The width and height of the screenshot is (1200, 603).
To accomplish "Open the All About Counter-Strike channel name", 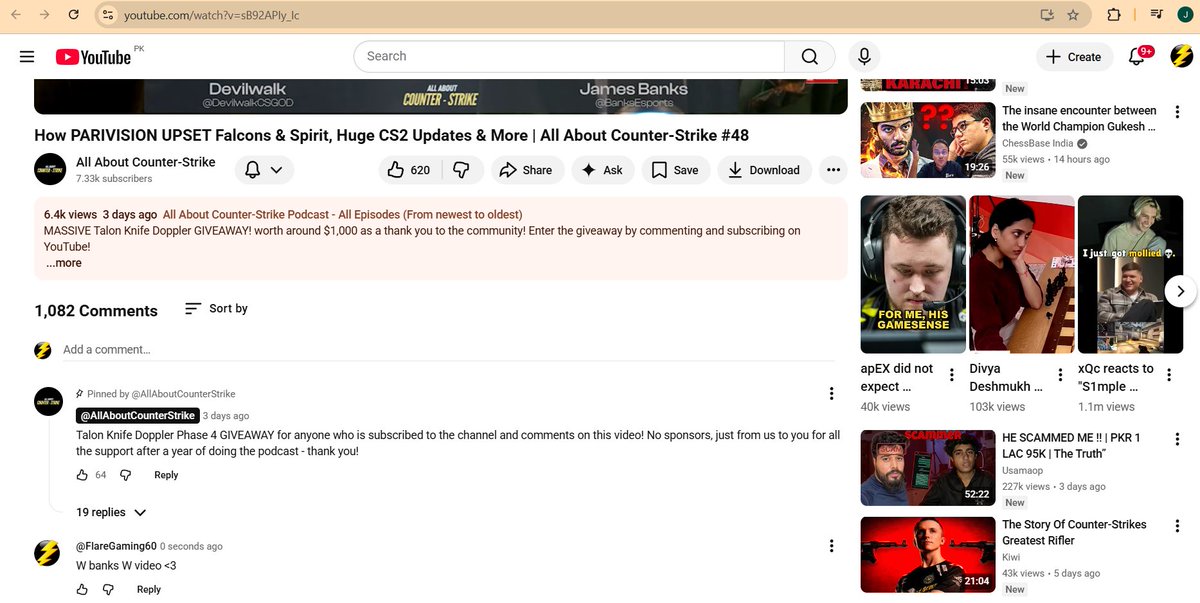I will point(145,162).
